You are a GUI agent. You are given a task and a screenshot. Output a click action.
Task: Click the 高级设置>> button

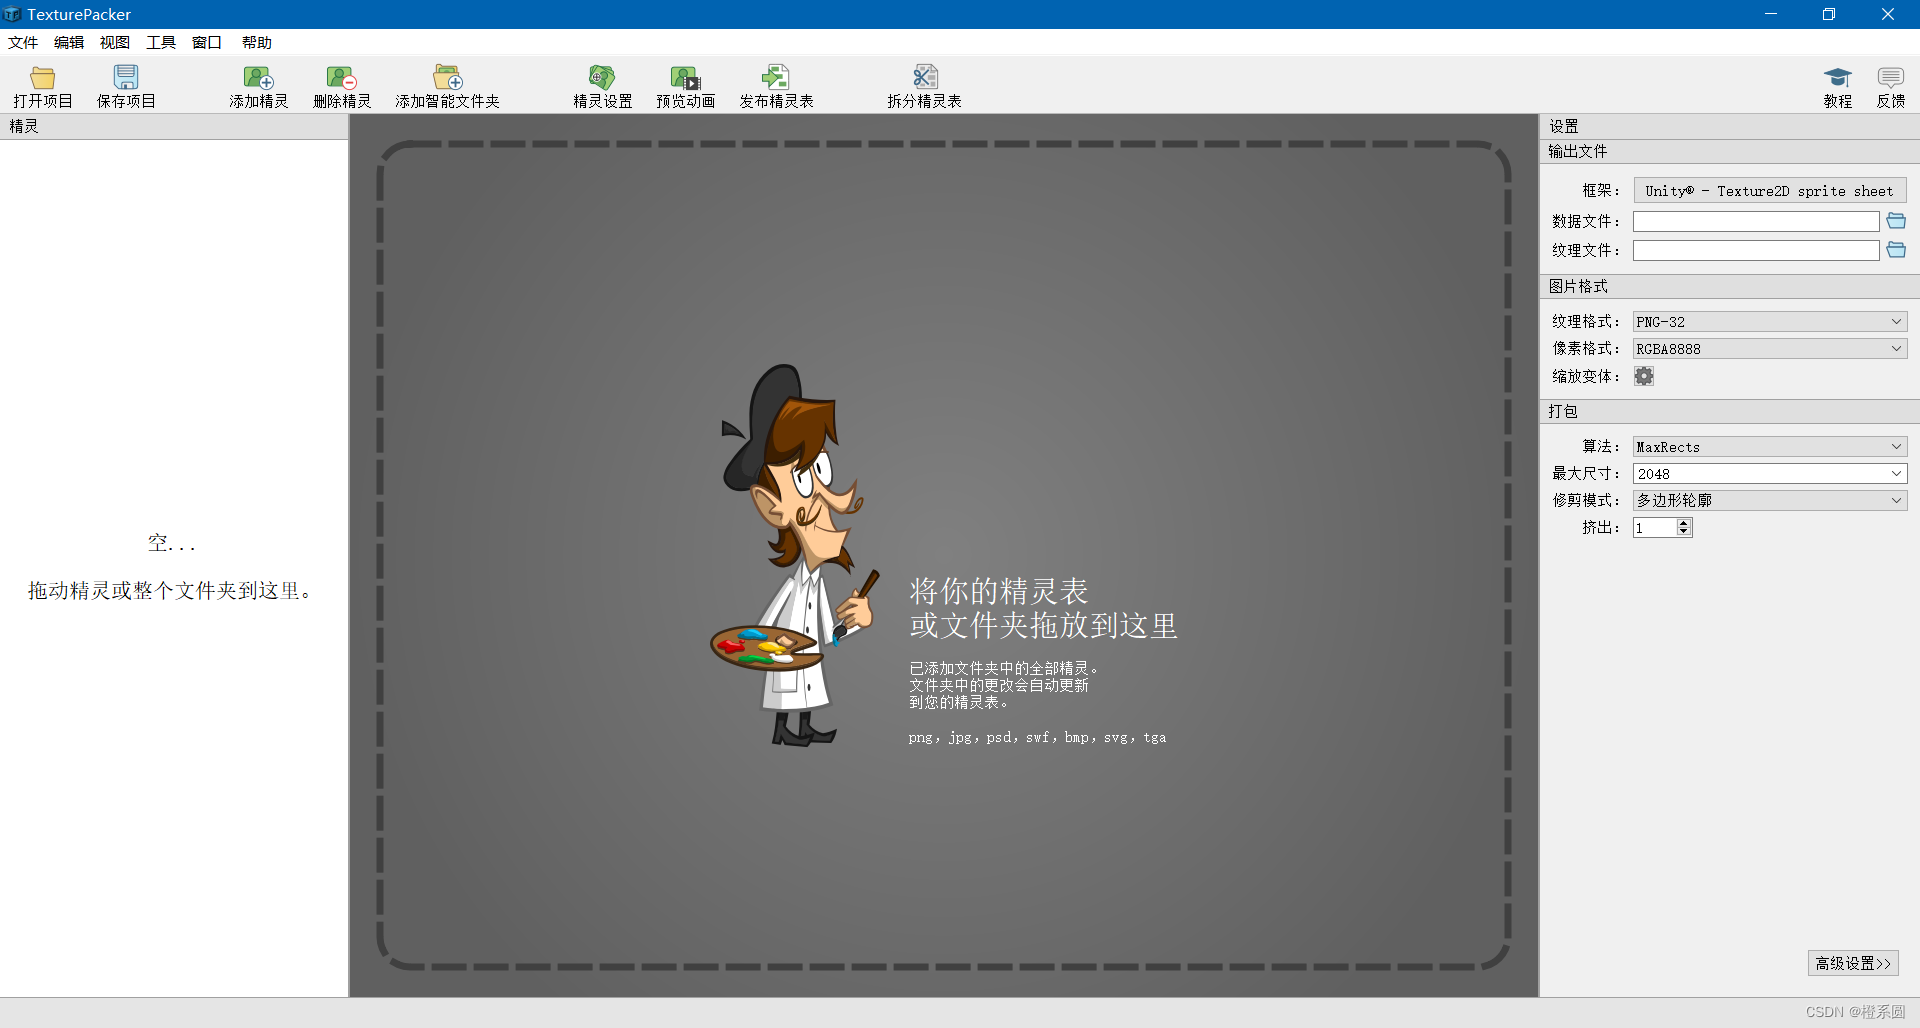1853,963
